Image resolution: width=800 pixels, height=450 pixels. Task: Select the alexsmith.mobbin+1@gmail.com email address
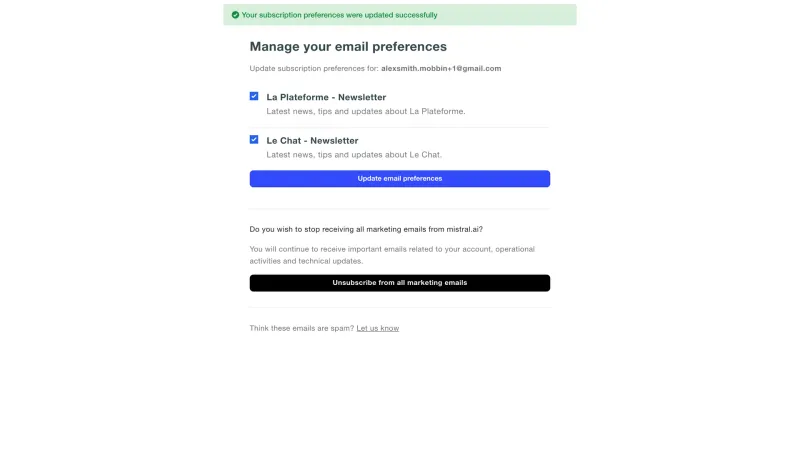(x=441, y=68)
